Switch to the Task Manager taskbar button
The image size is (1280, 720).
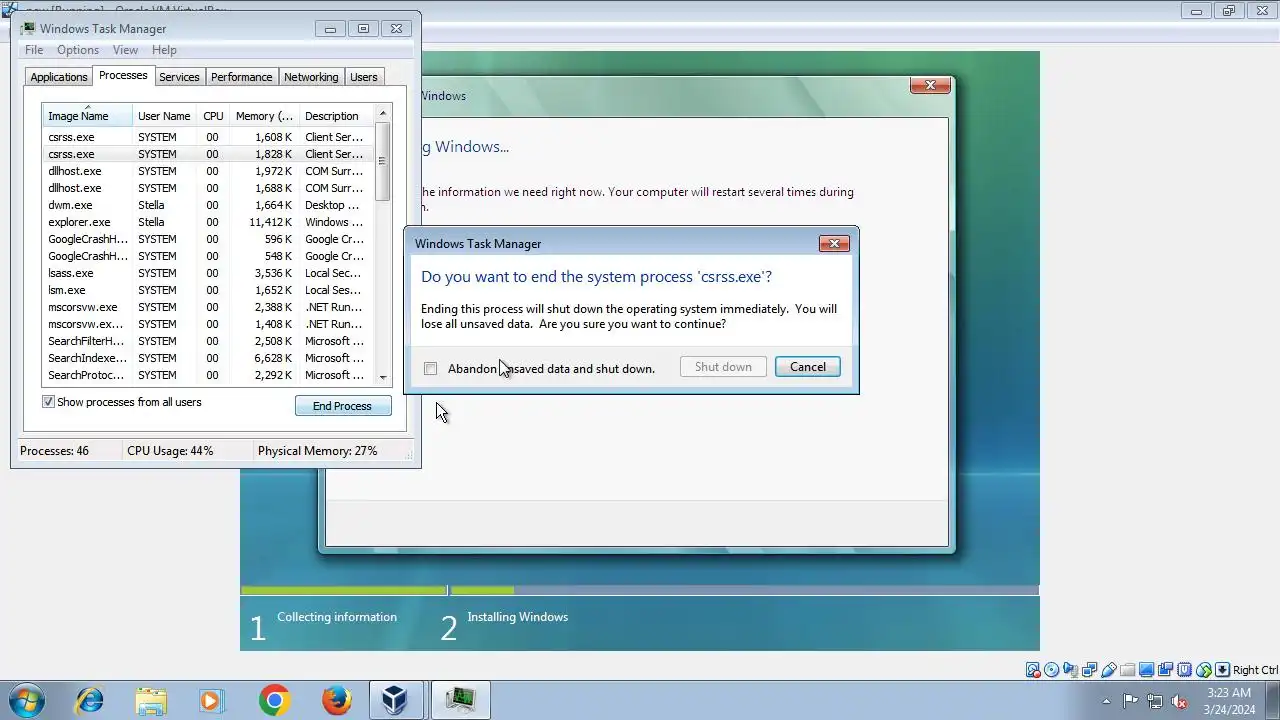(x=460, y=700)
